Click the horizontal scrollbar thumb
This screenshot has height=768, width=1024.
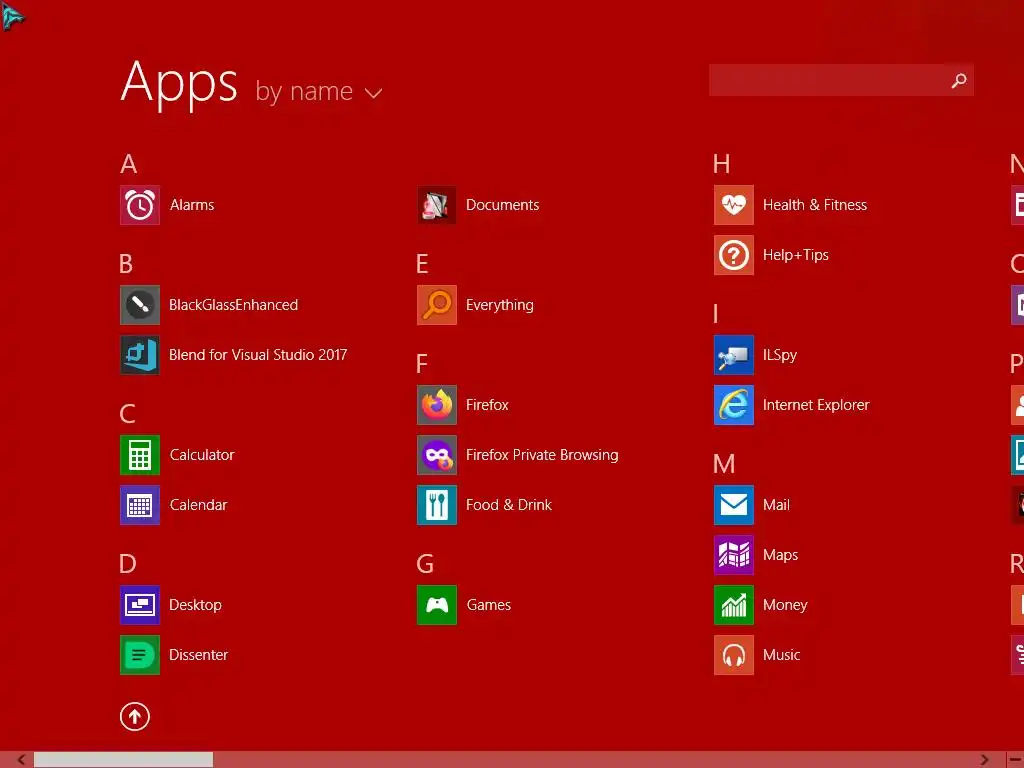[x=123, y=760]
